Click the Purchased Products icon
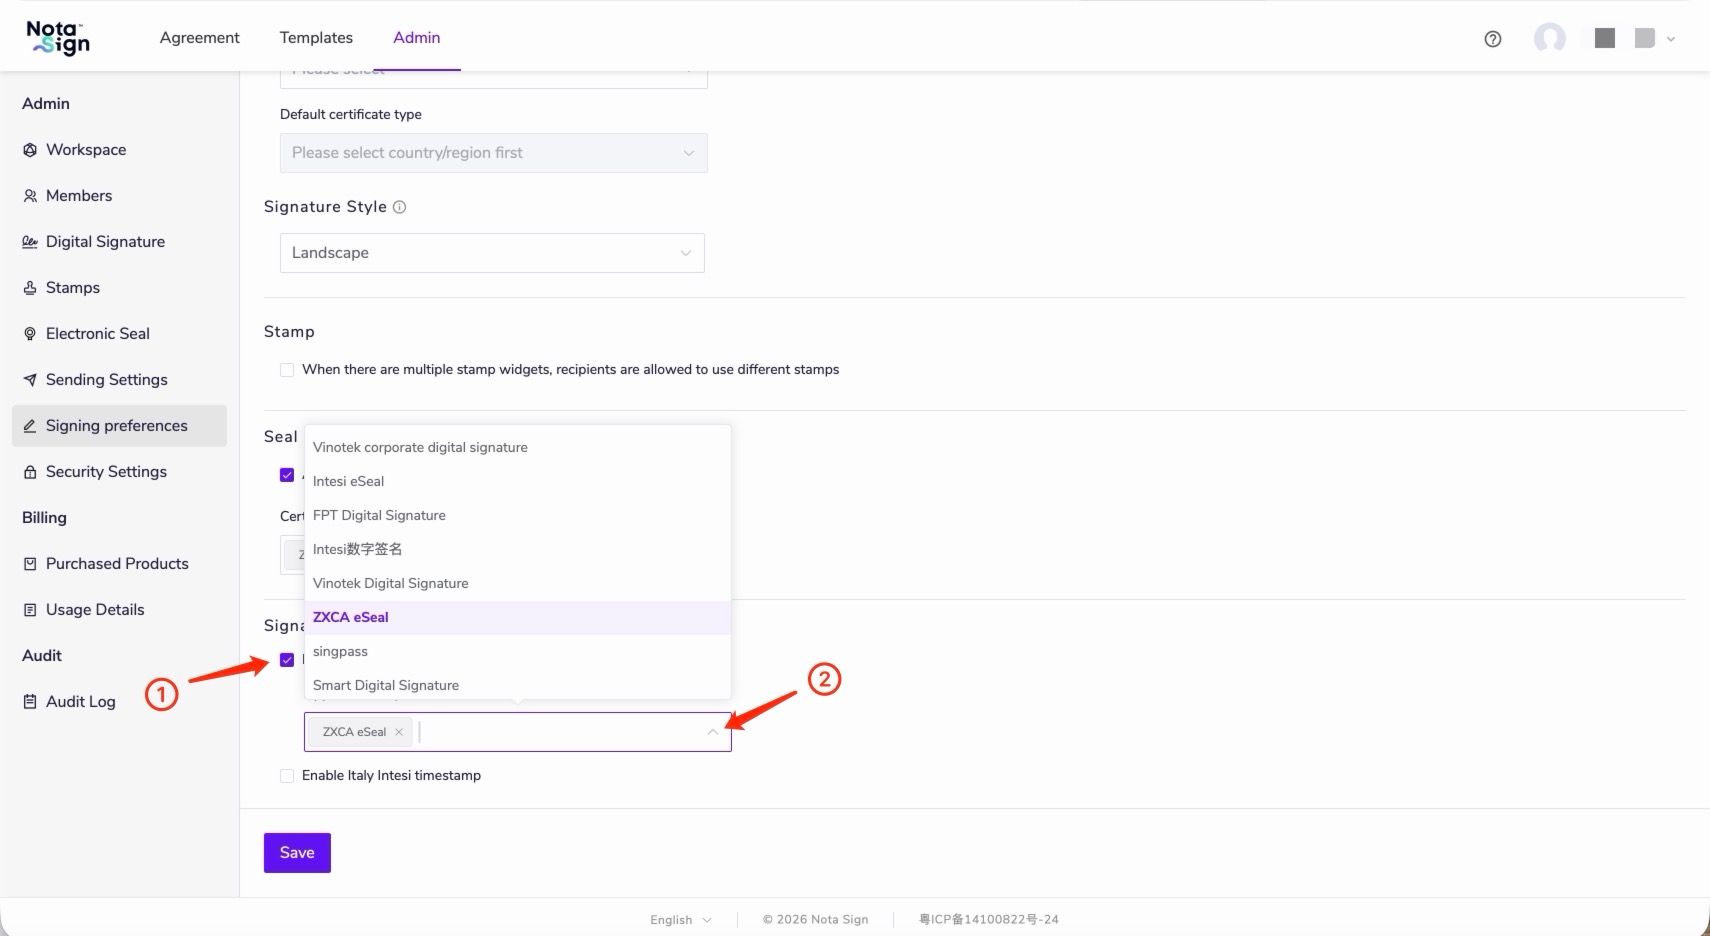 tap(30, 564)
